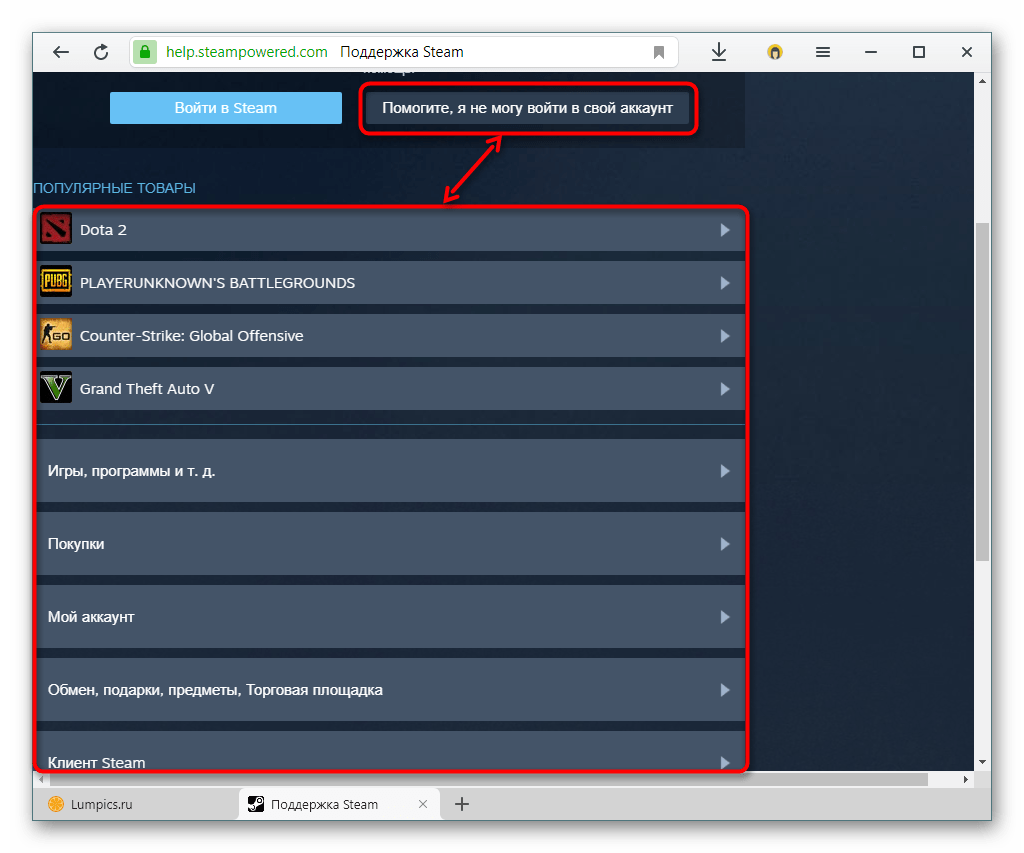
Task: Reload the page with refresh icon
Action: [x=101, y=52]
